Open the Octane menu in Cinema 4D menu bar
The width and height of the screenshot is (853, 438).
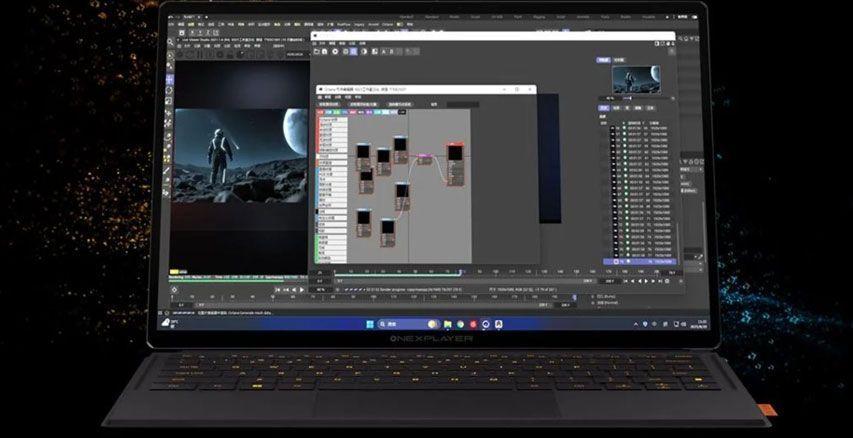click(x=387, y=24)
